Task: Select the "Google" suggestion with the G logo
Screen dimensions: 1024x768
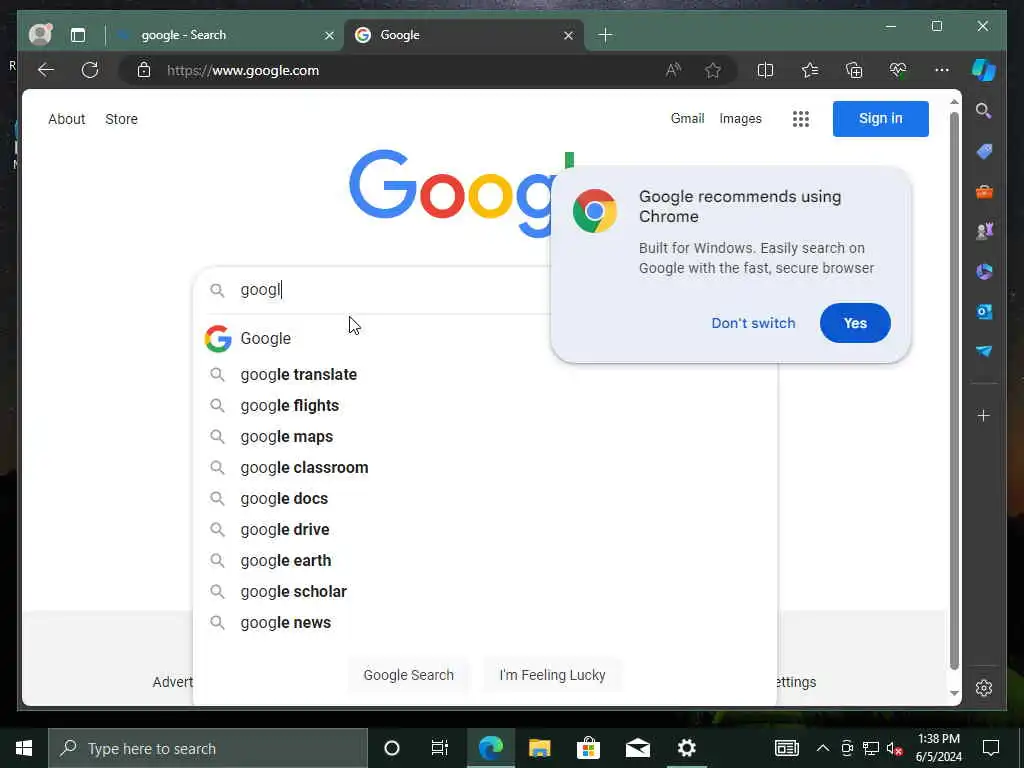Action: pos(485,338)
